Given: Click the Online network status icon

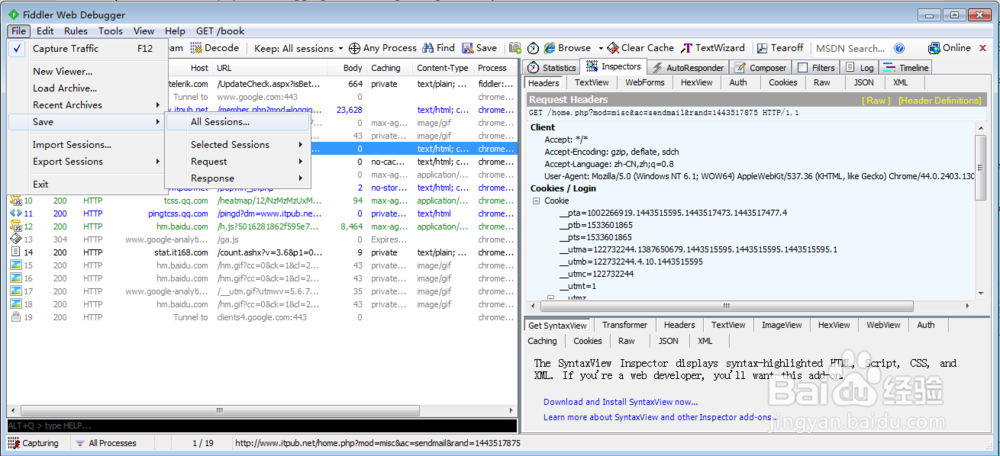Looking at the screenshot, I should (x=934, y=48).
